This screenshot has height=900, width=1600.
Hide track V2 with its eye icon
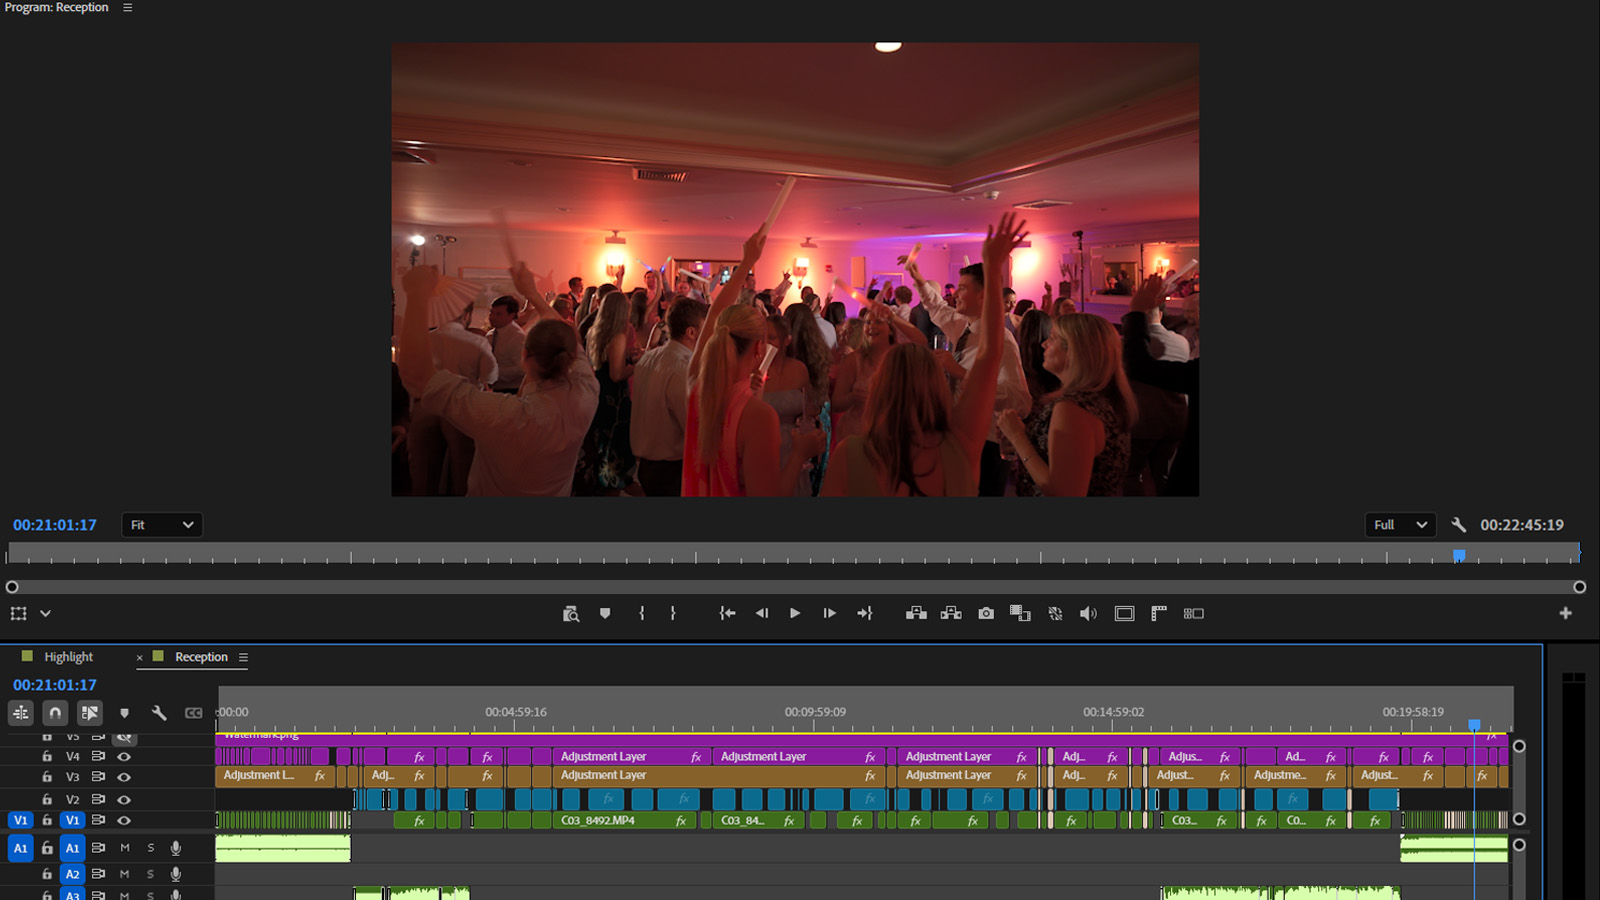pos(124,800)
